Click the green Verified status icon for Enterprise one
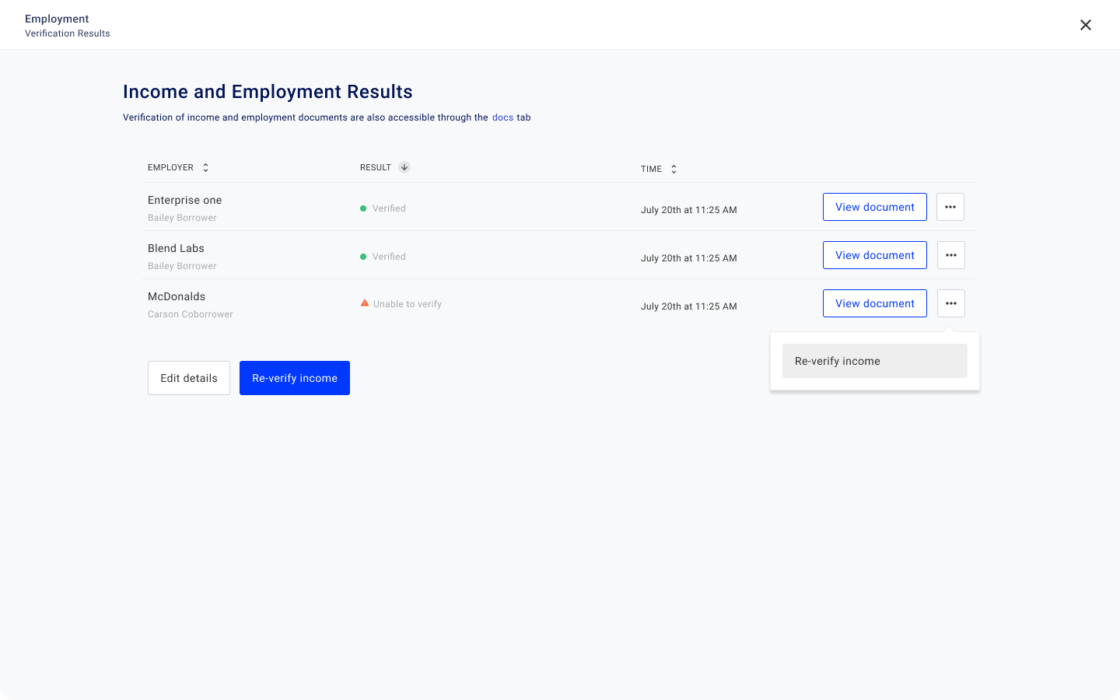Image resolution: width=1120 pixels, height=700 pixels. [362, 208]
